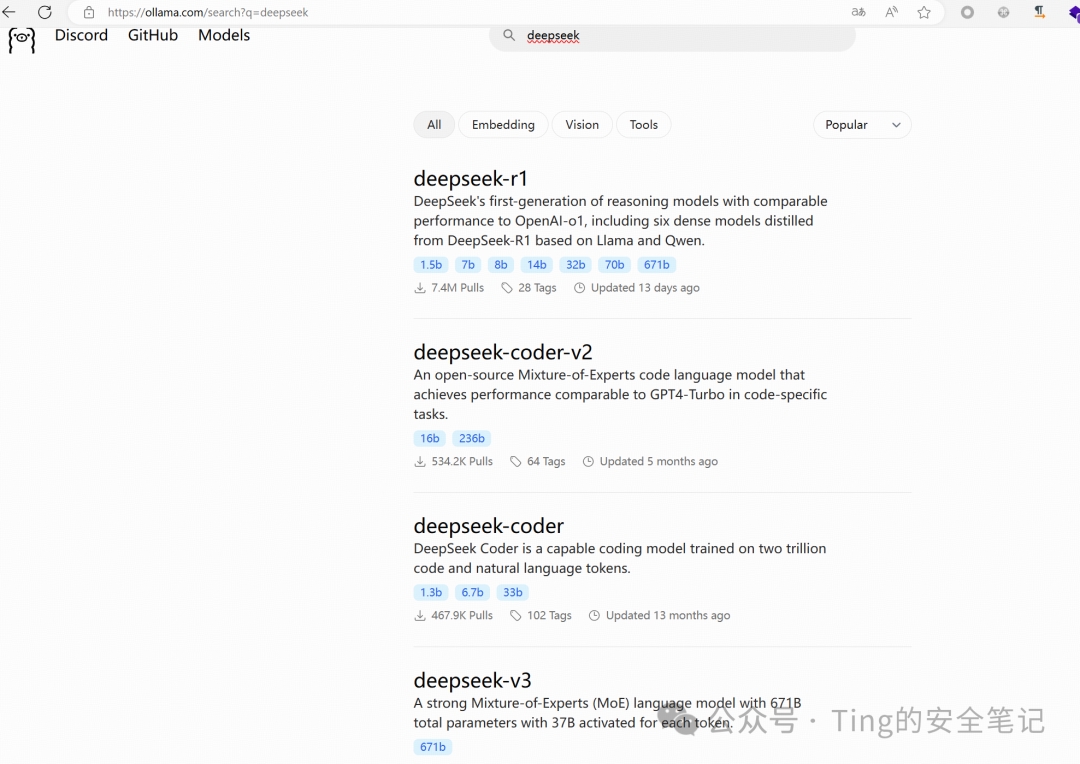Click the 467.9K Pulls text
Screen dimensions: 1080x764
point(462,616)
